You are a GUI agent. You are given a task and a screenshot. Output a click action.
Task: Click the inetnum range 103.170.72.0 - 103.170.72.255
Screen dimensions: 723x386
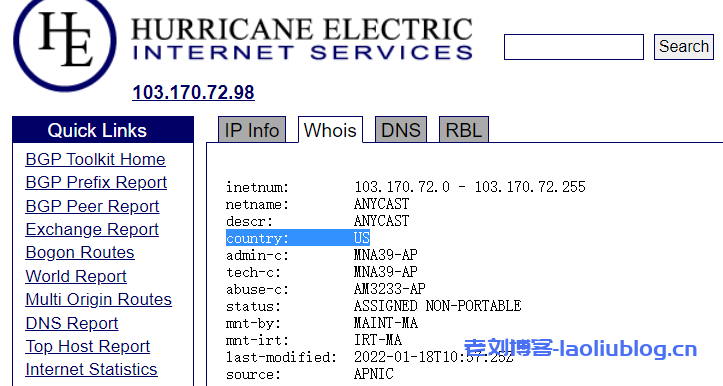tap(469, 187)
